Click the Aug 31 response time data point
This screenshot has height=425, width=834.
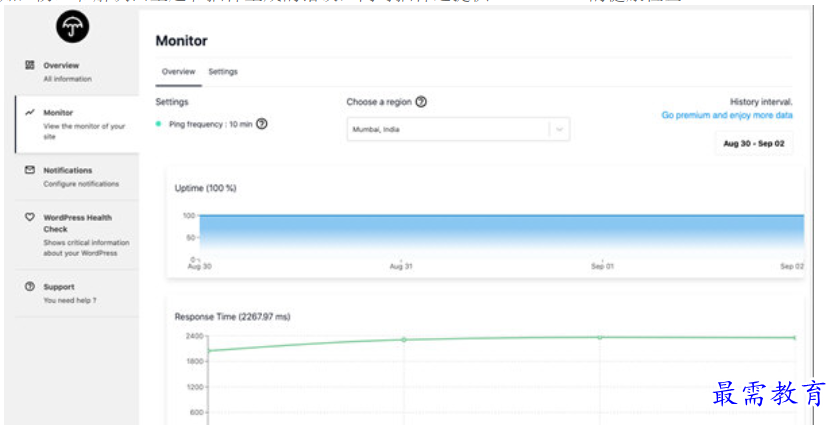pyautogui.click(x=404, y=339)
